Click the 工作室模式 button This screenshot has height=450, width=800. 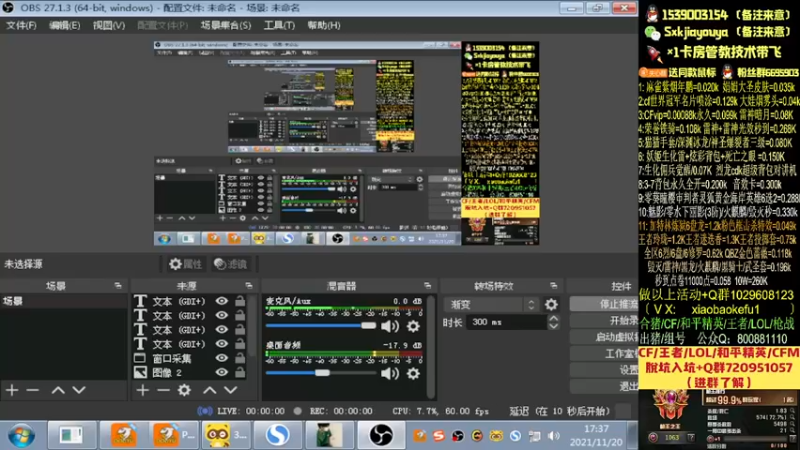click(x=604, y=353)
